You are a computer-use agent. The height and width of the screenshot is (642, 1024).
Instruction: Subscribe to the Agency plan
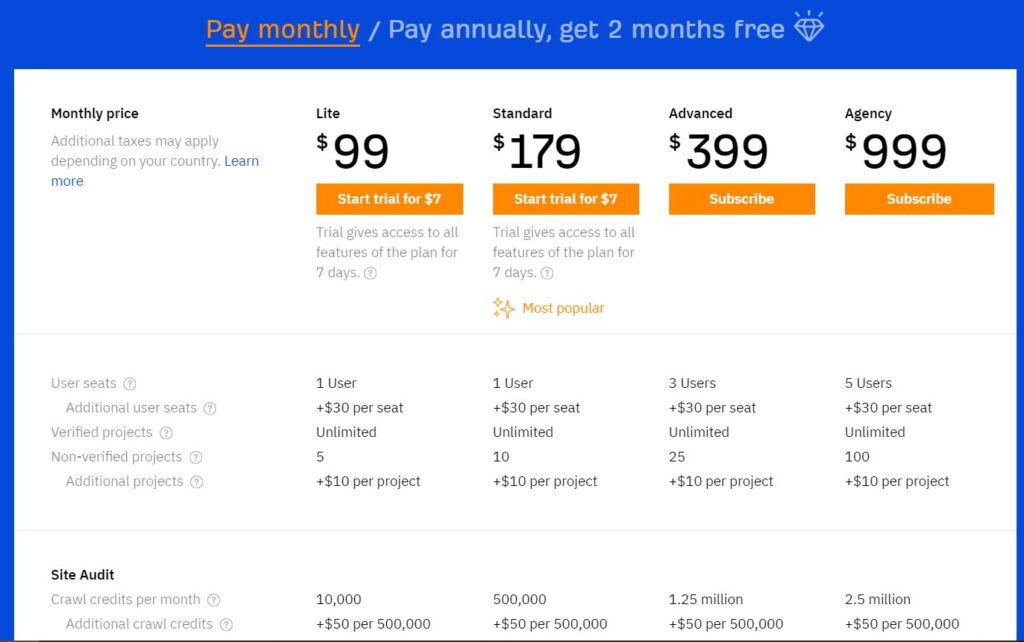pyautogui.click(x=919, y=199)
